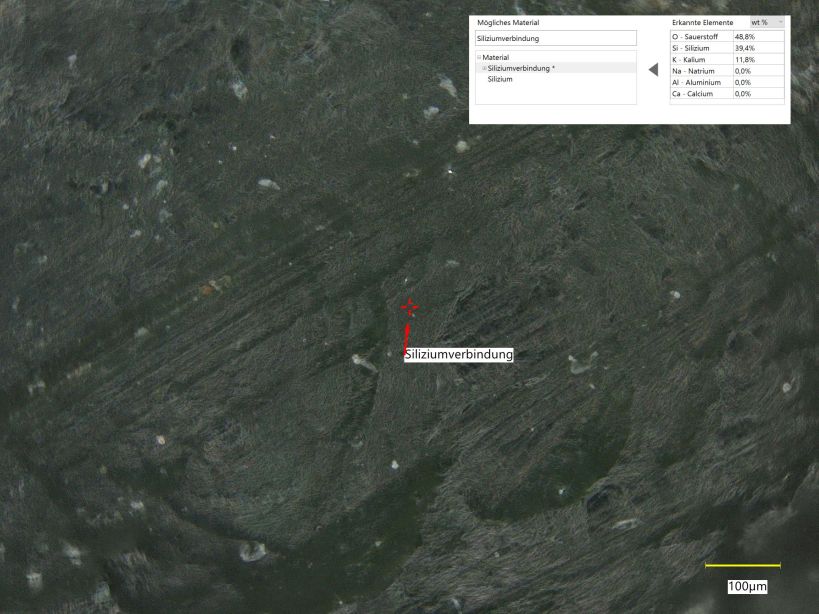This screenshot has height=614, width=819.
Task: Select Siliziumverbindung * in the material list
Action: click(521, 68)
